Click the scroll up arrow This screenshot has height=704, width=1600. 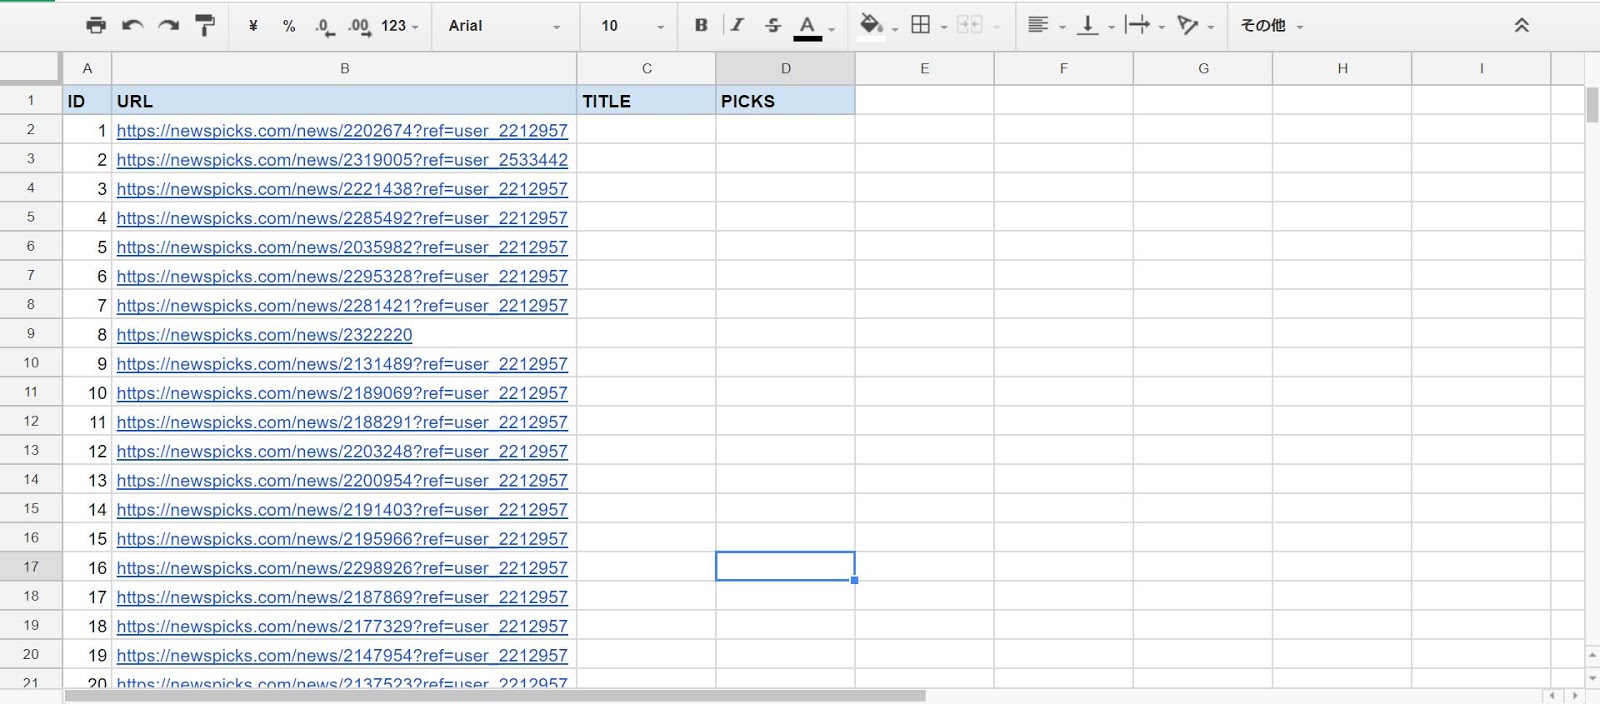point(1592,655)
